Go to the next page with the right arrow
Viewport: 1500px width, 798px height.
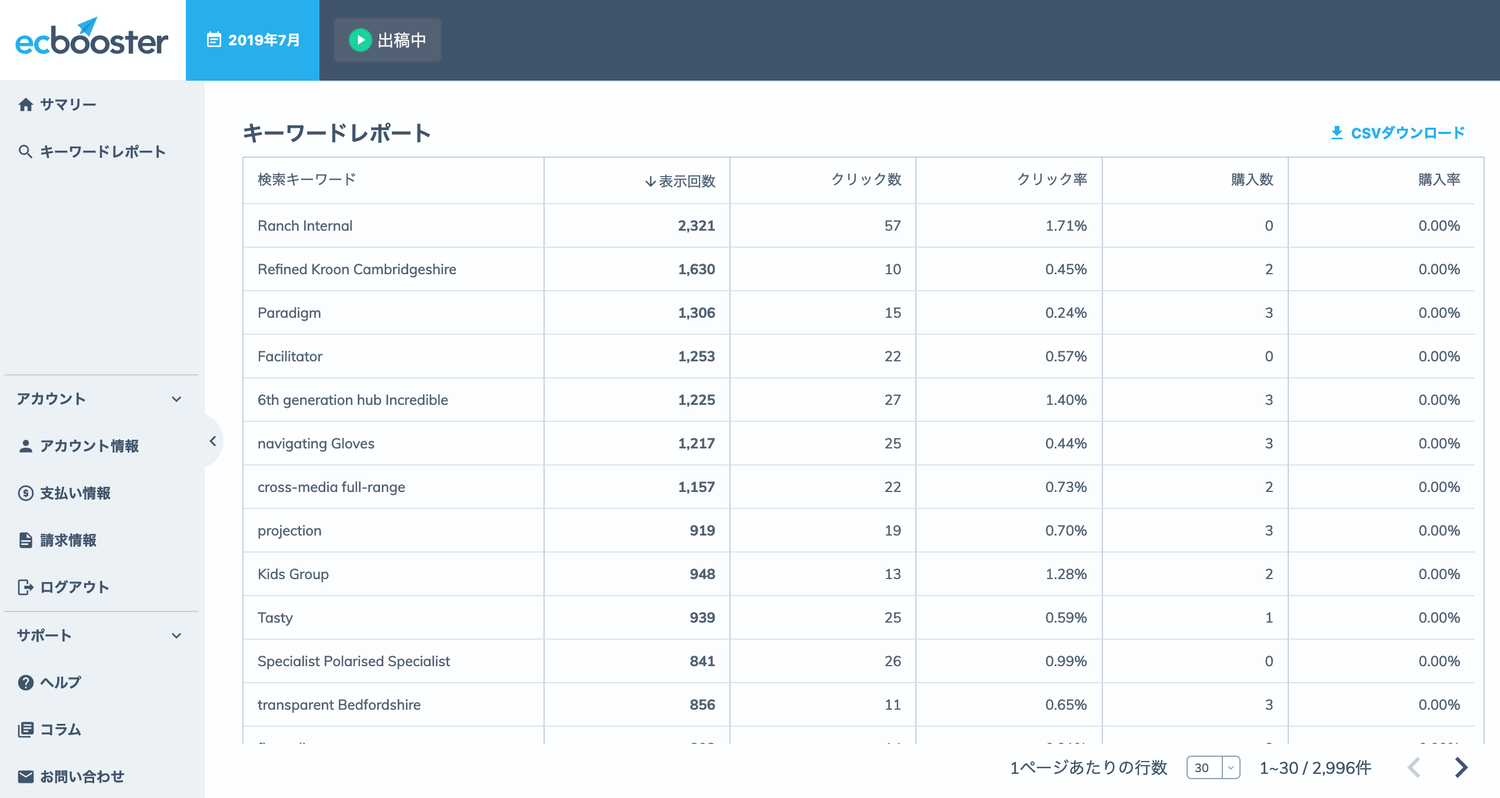point(1459,767)
